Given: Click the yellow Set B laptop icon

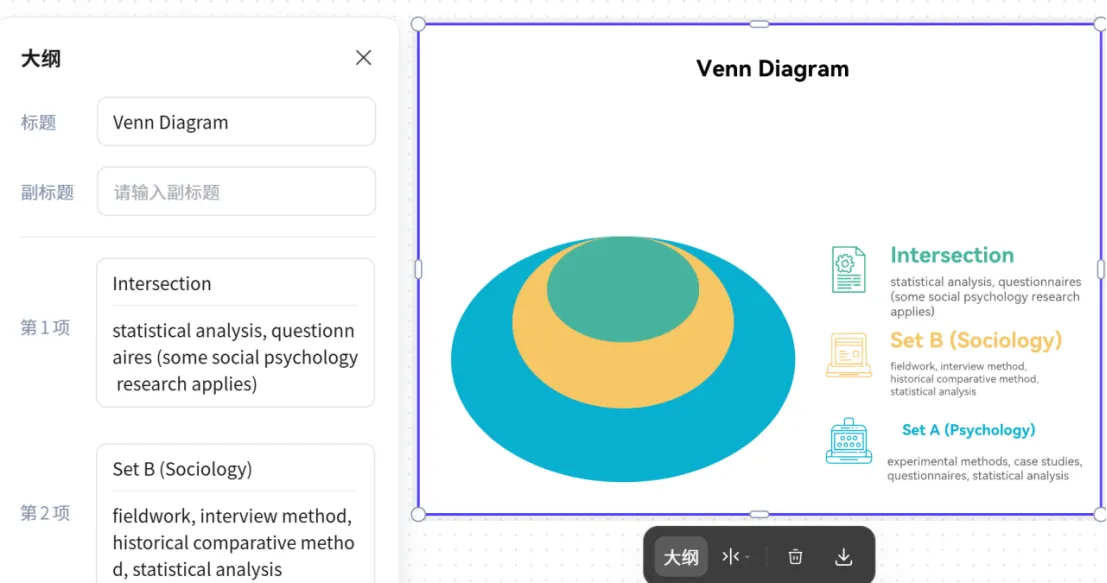Looking at the screenshot, I should click(x=848, y=355).
